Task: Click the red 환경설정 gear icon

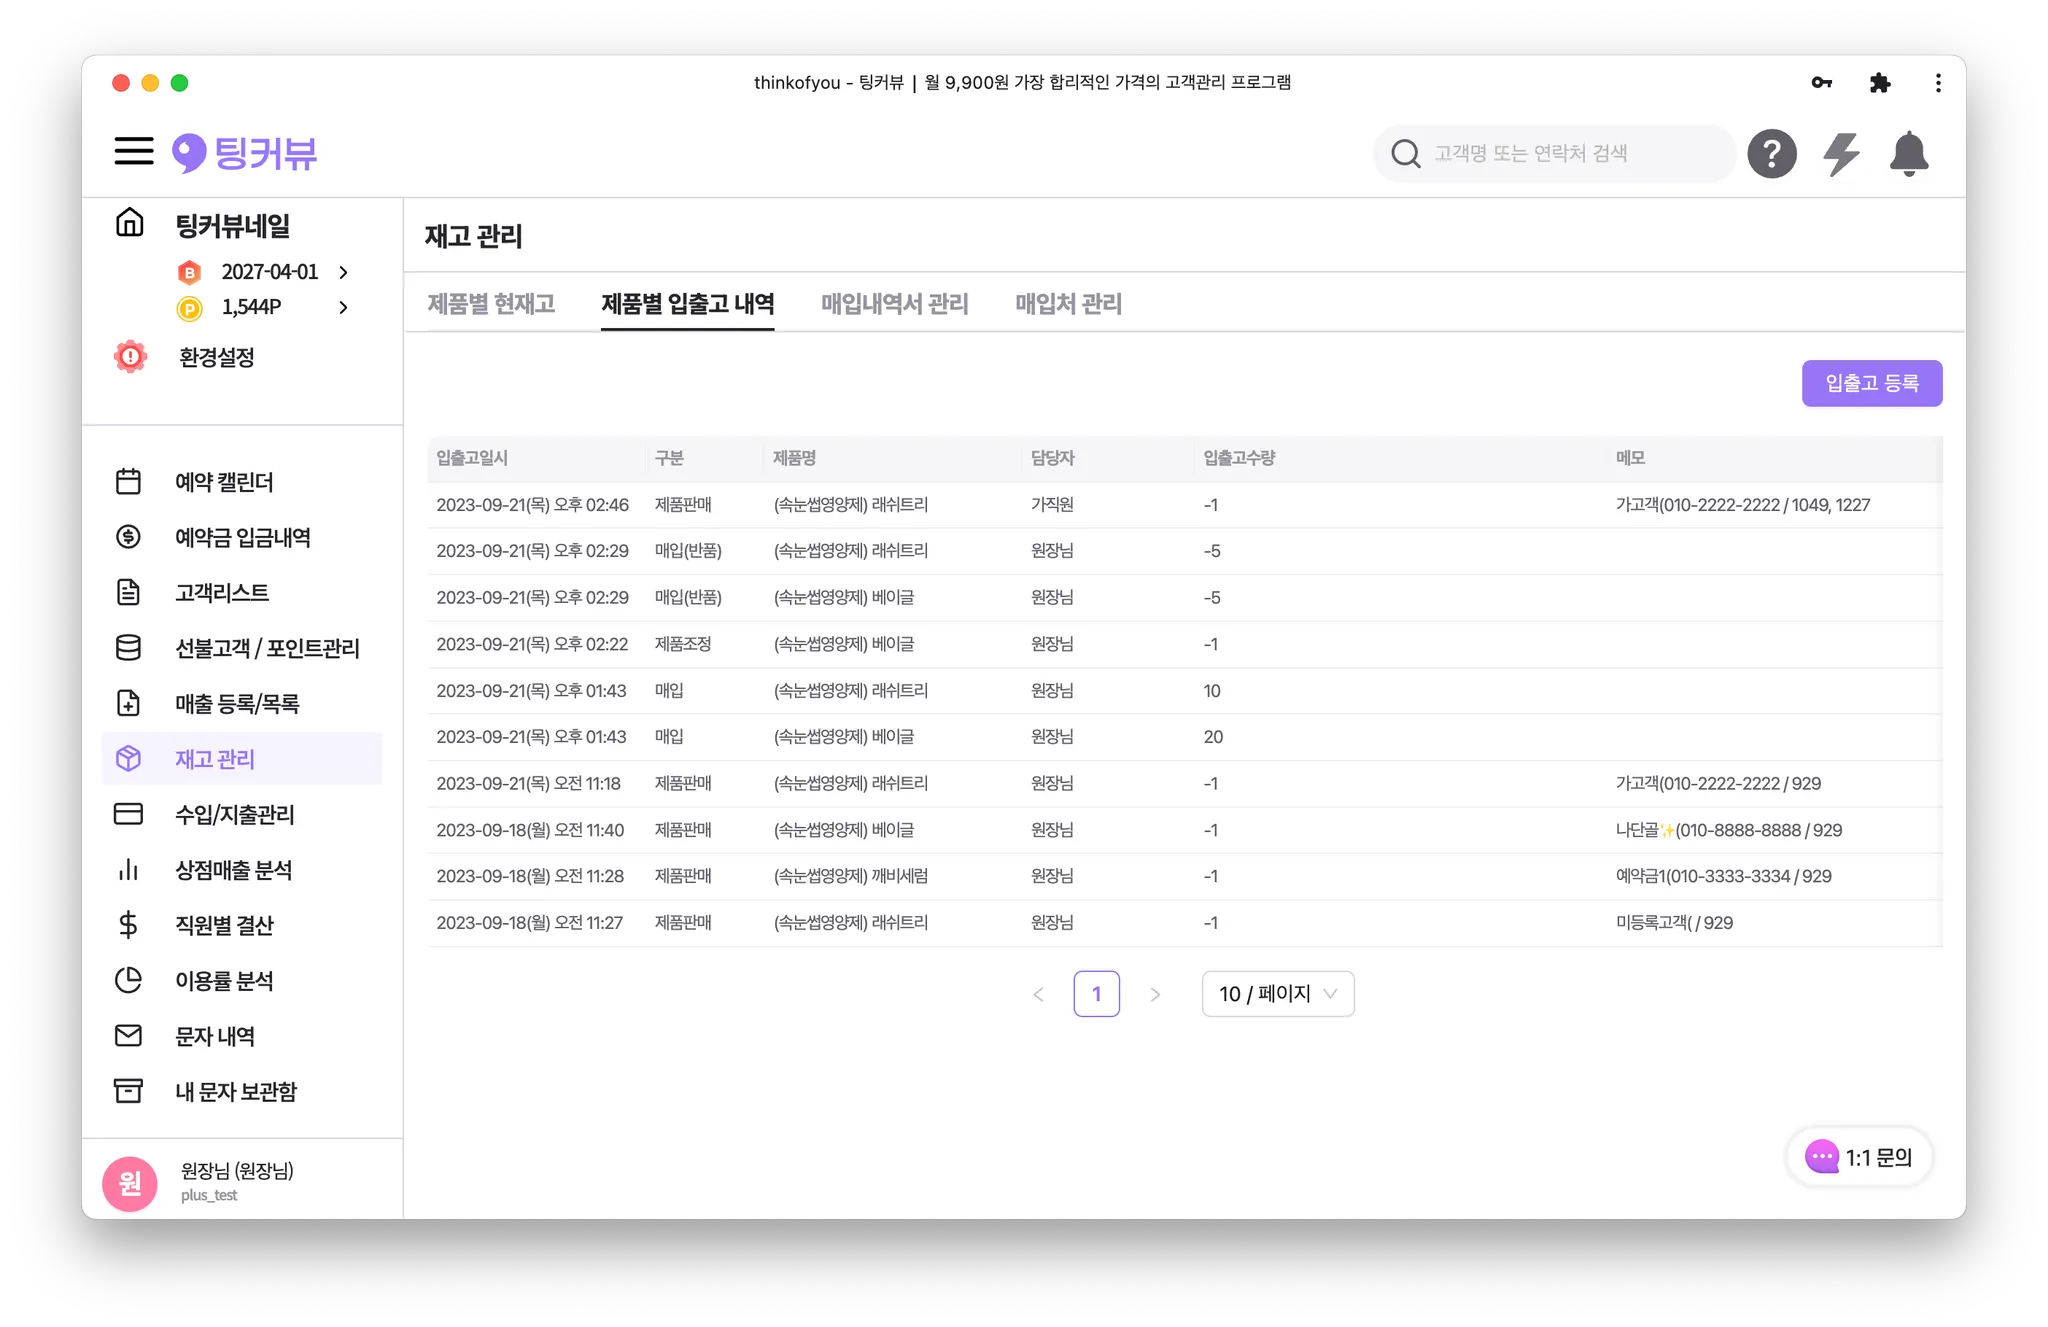Action: point(131,357)
